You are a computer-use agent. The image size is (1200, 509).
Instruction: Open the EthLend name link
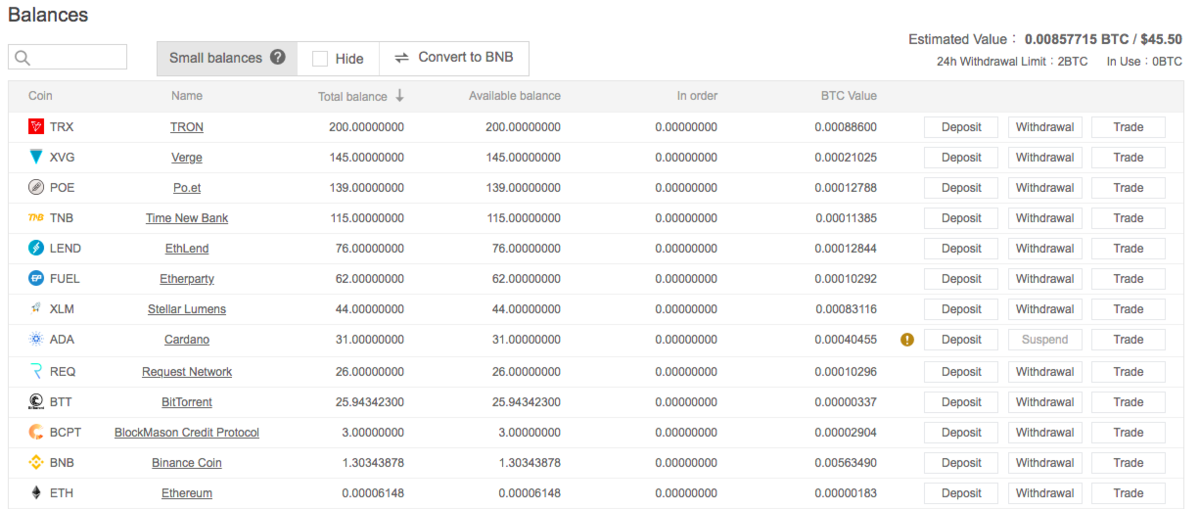(187, 248)
